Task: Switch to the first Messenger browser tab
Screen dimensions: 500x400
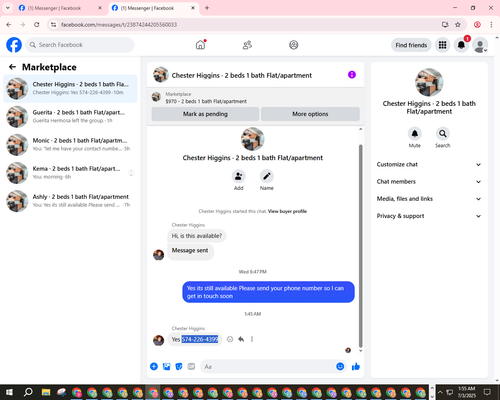Action: coord(60,8)
